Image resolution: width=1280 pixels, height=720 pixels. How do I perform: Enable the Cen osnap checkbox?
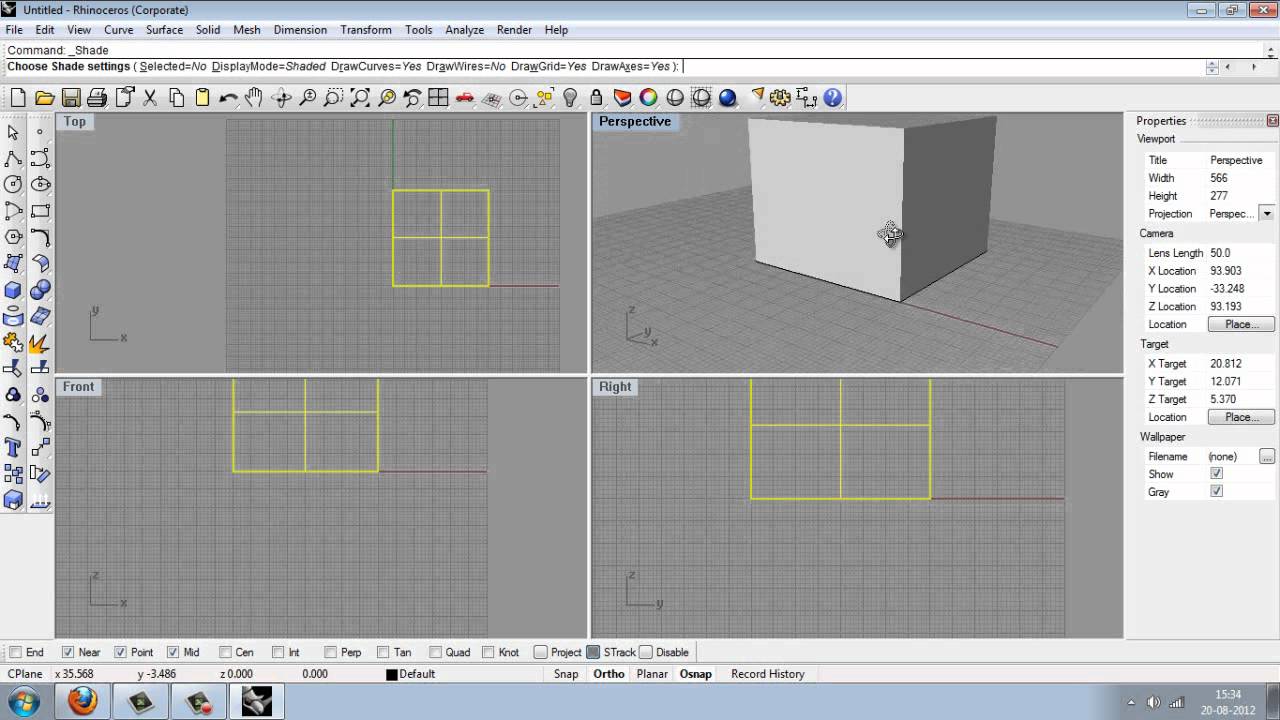point(225,652)
